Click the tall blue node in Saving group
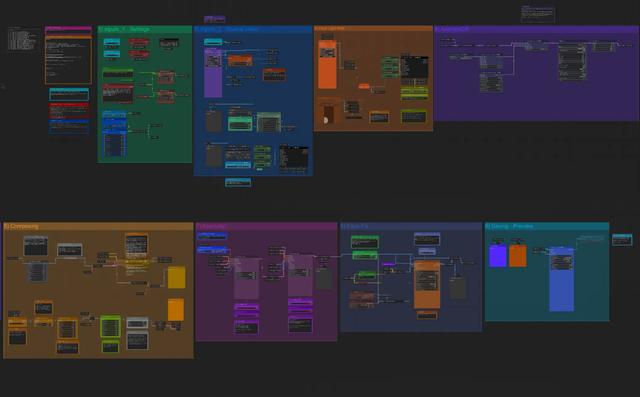 point(562,279)
